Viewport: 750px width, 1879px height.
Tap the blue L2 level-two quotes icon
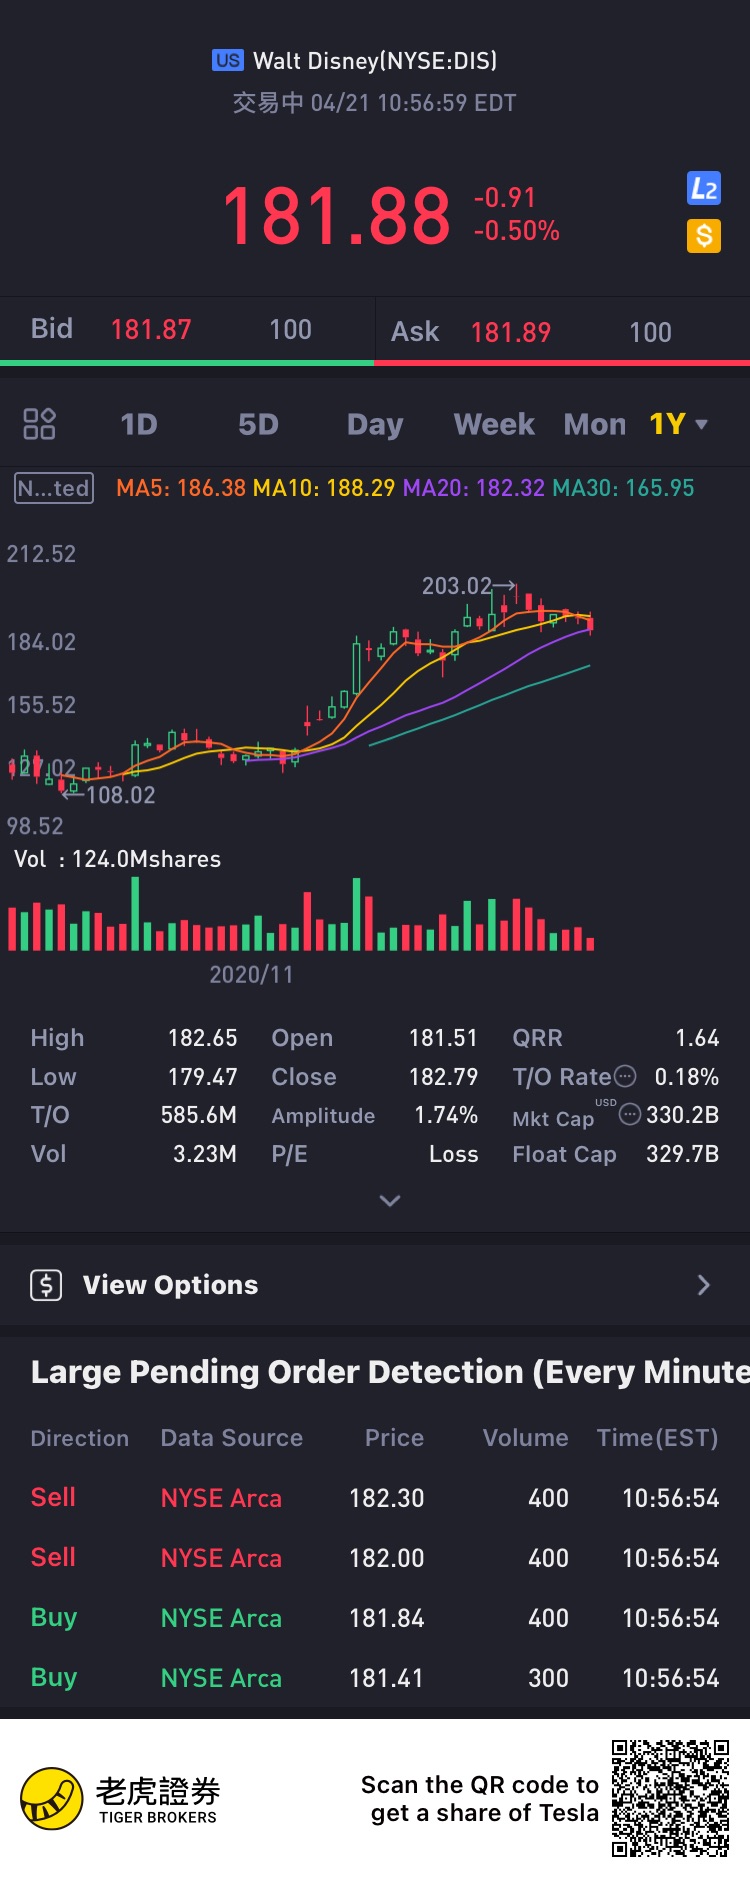pos(704,189)
